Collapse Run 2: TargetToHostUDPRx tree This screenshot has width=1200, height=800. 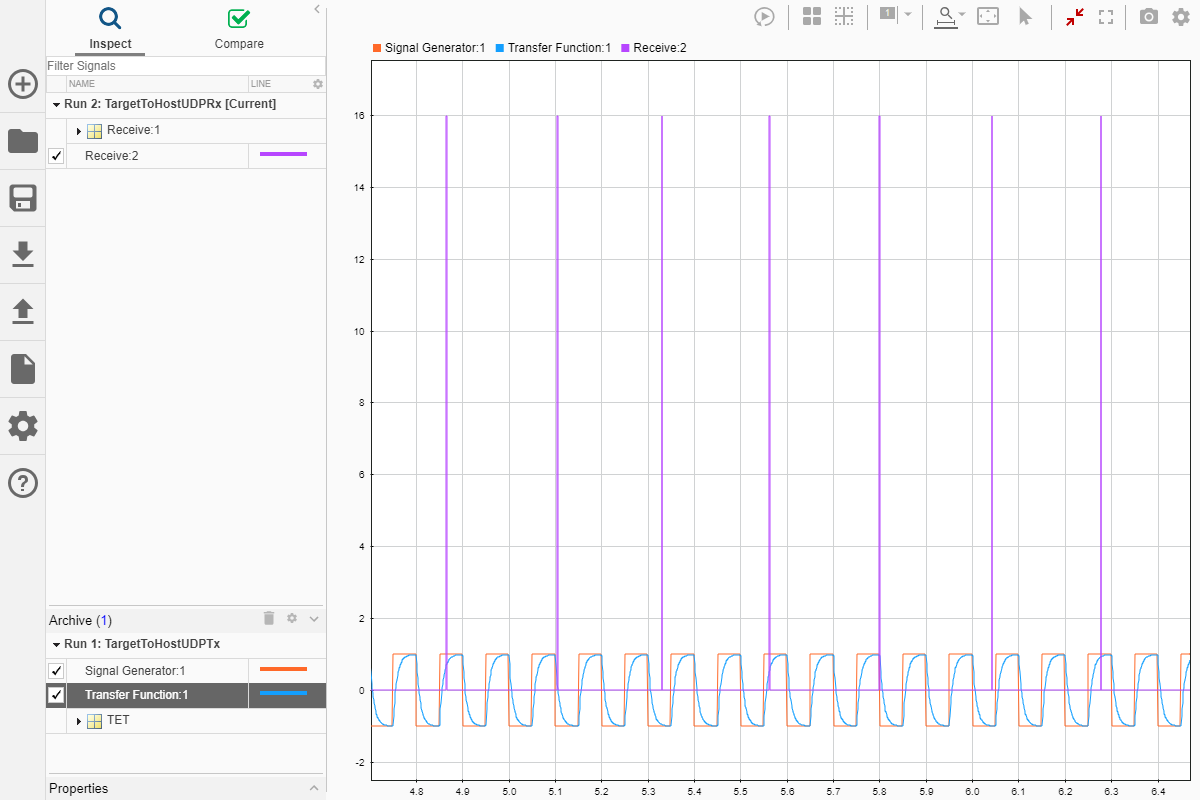[56, 104]
